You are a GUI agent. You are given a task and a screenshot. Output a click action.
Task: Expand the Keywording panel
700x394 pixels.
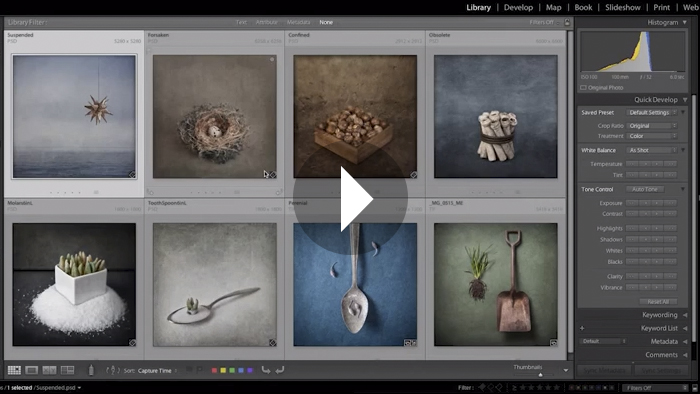click(685, 315)
